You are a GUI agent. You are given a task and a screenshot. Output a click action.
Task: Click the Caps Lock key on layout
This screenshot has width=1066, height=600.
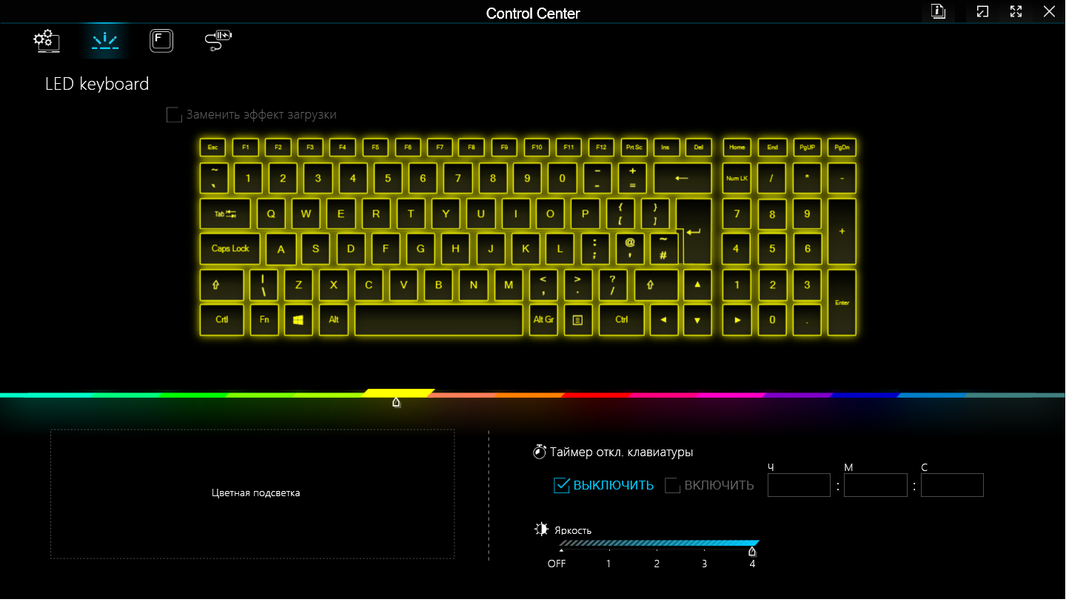click(x=230, y=249)
